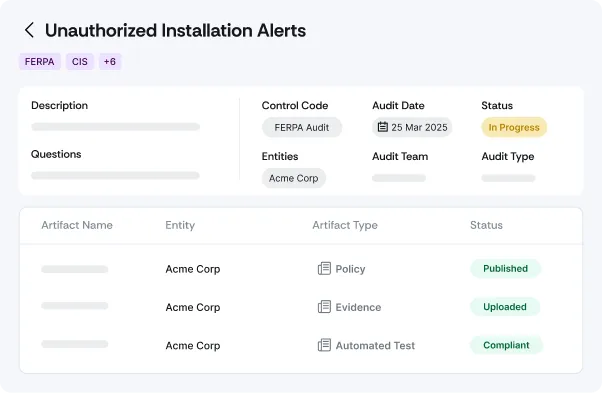This screenshot has width=602, height=393.
Task: Open the 25 Mar 2025 audit date picker
Action: (412, 127)
